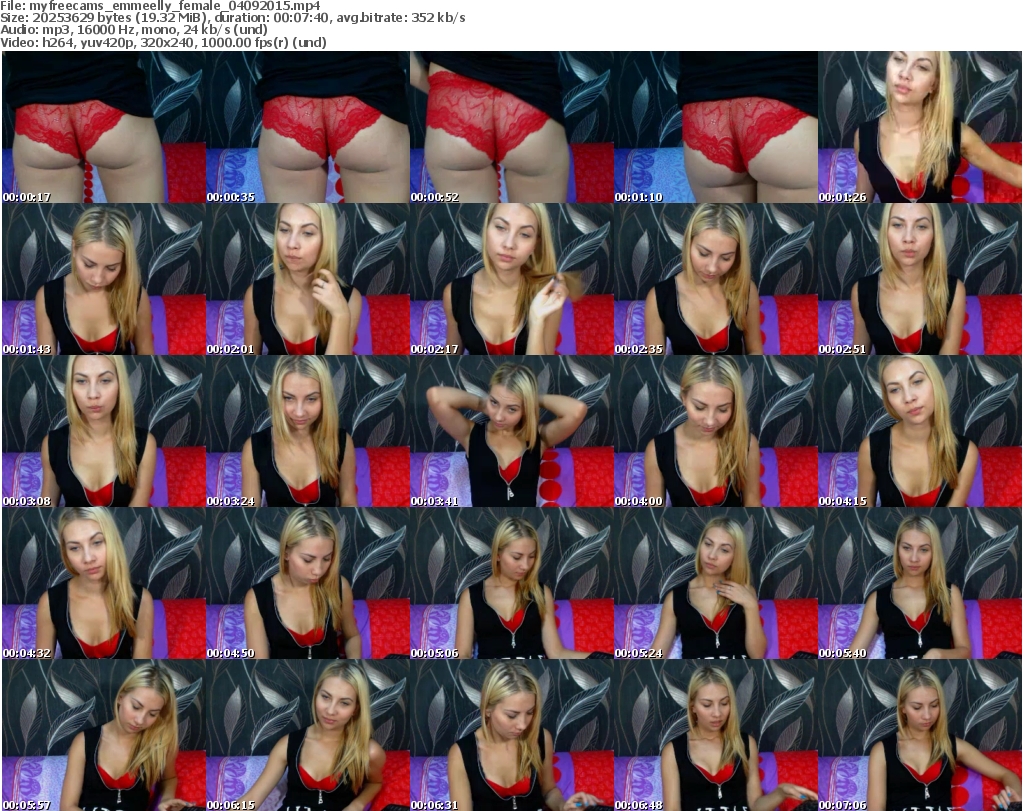Select the frame at 00:05:40
This screenshot has height=811, width=1024.
point(920,583)
